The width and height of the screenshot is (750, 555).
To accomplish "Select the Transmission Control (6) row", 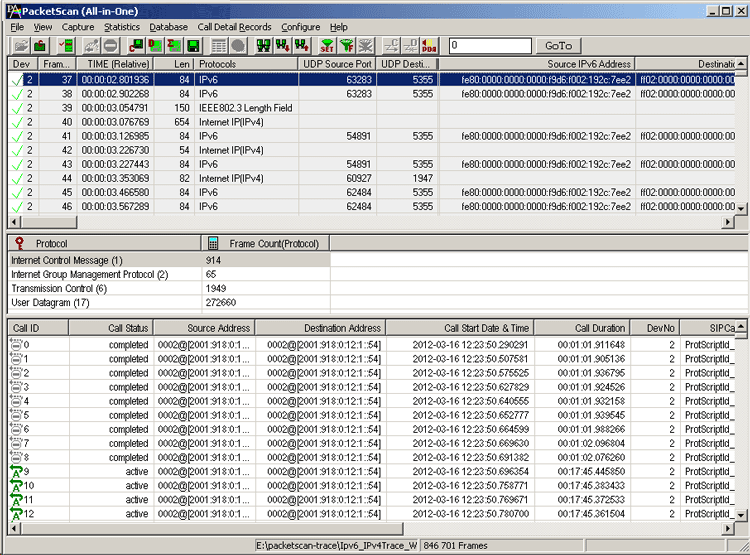I will tap(169, 289).
